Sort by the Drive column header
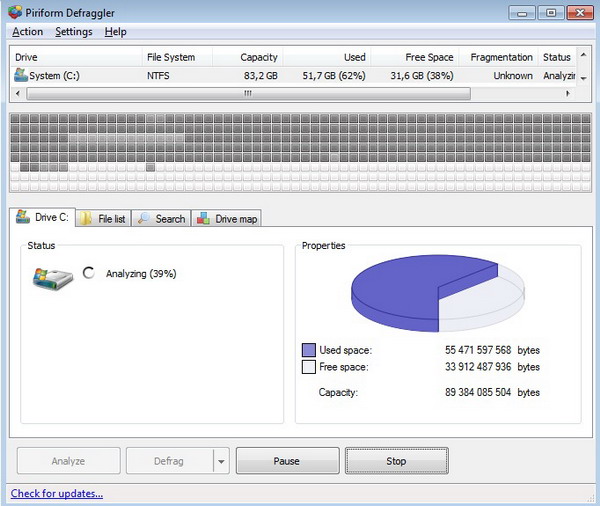The image size is (600, 506). tap(76, 57)
